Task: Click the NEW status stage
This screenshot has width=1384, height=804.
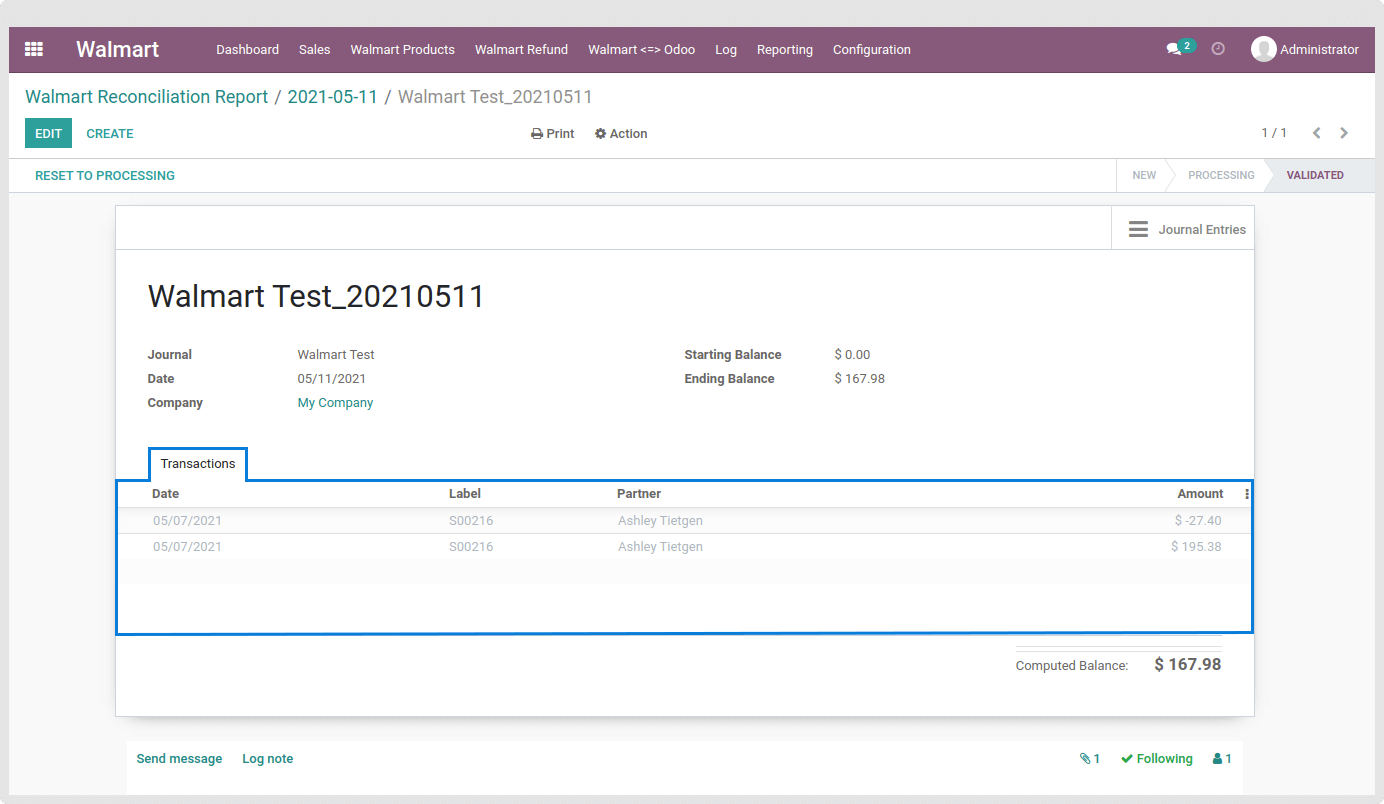Action: click(x=1144, y=175)
